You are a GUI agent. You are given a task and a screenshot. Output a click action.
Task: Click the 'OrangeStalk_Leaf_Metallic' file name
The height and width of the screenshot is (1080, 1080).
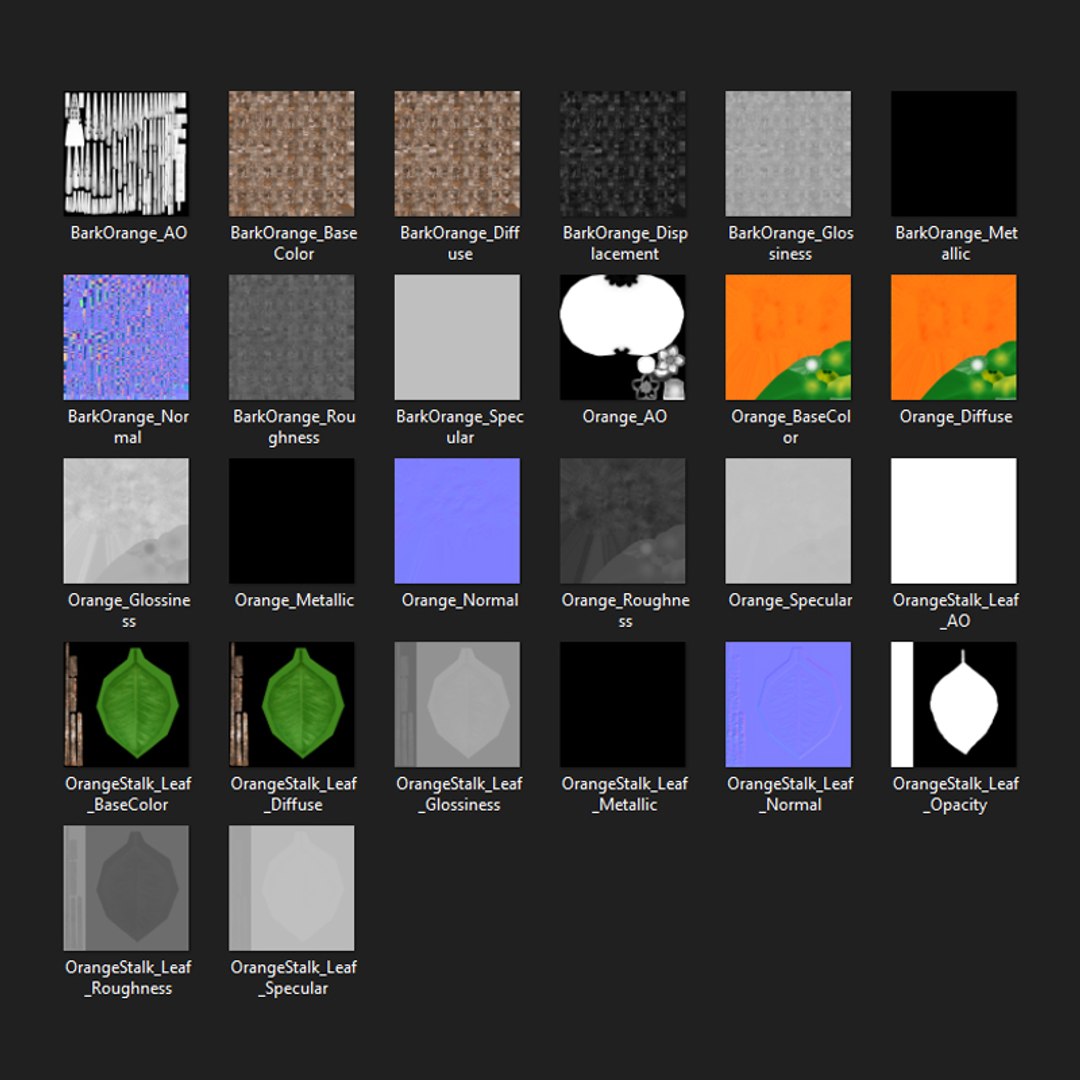click(x=625, y=794)
